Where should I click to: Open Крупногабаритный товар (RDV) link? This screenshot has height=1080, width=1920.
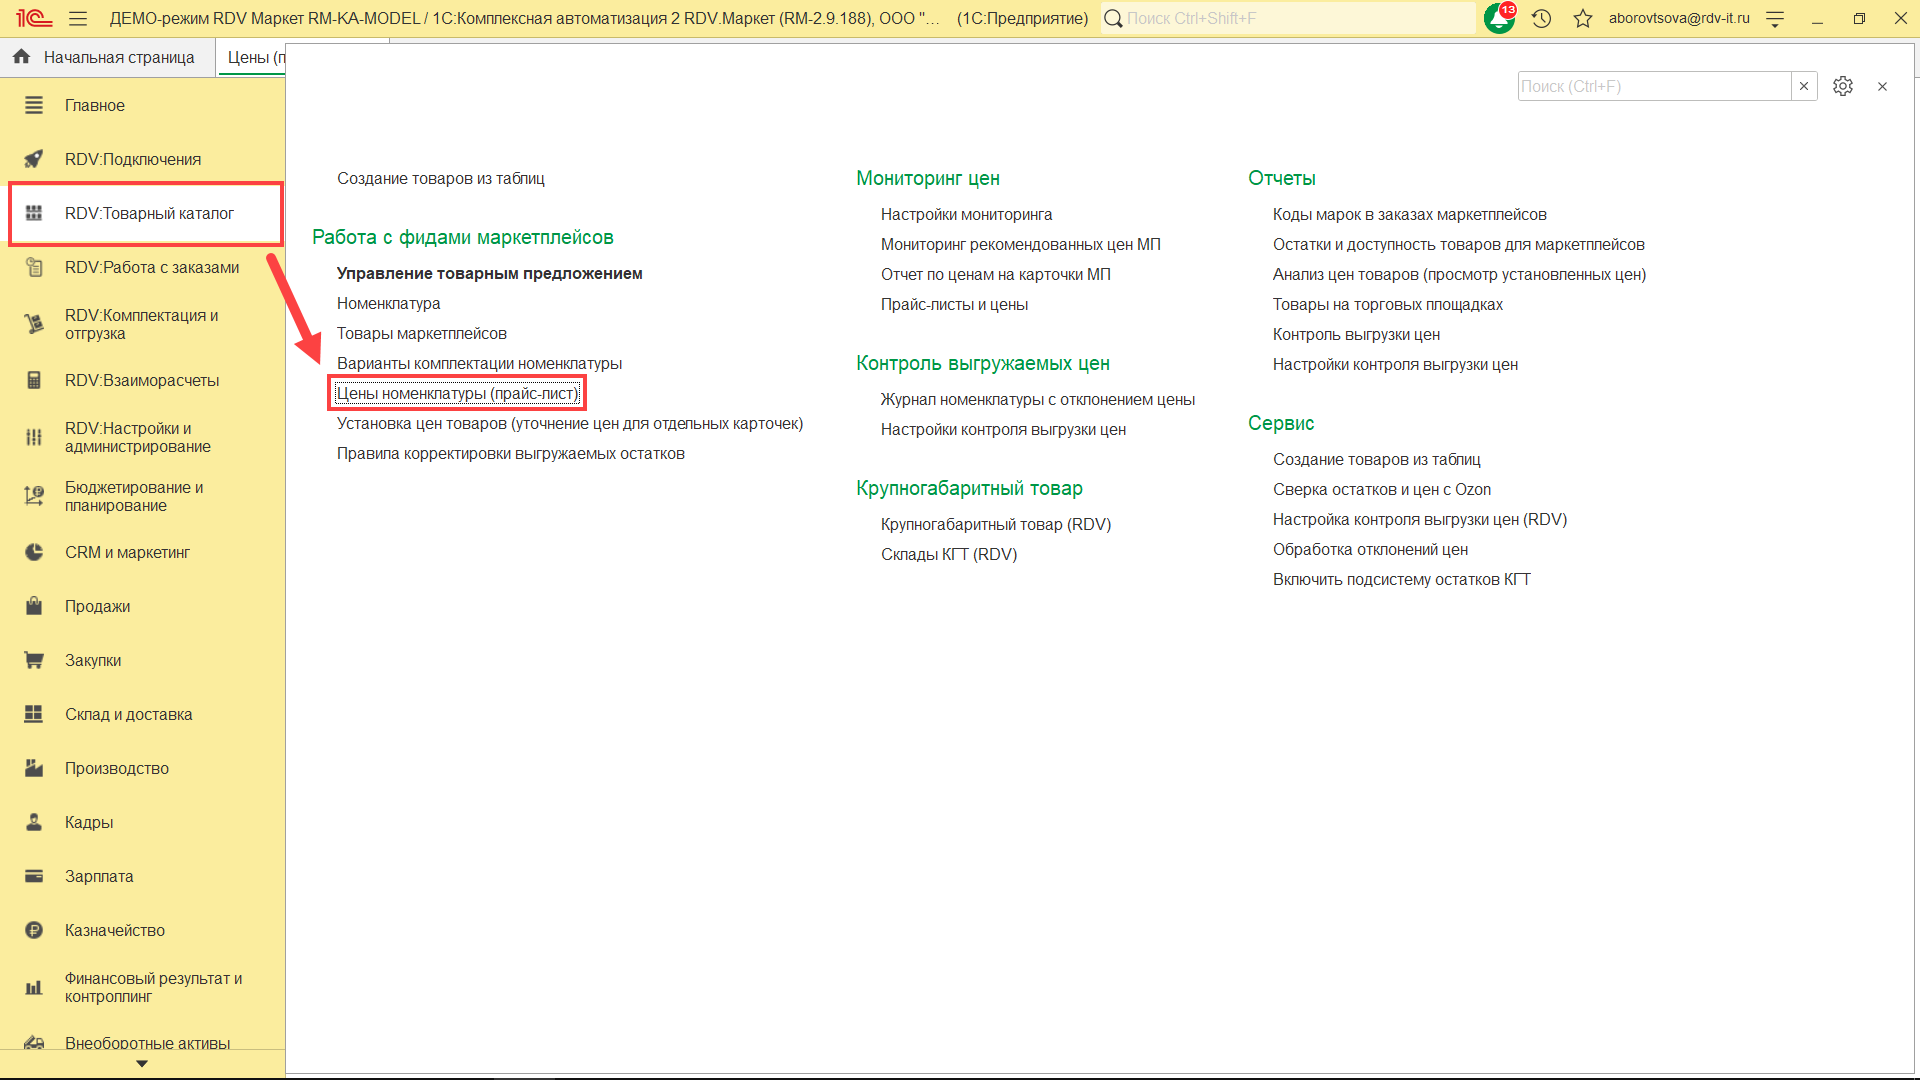point(995,525)
